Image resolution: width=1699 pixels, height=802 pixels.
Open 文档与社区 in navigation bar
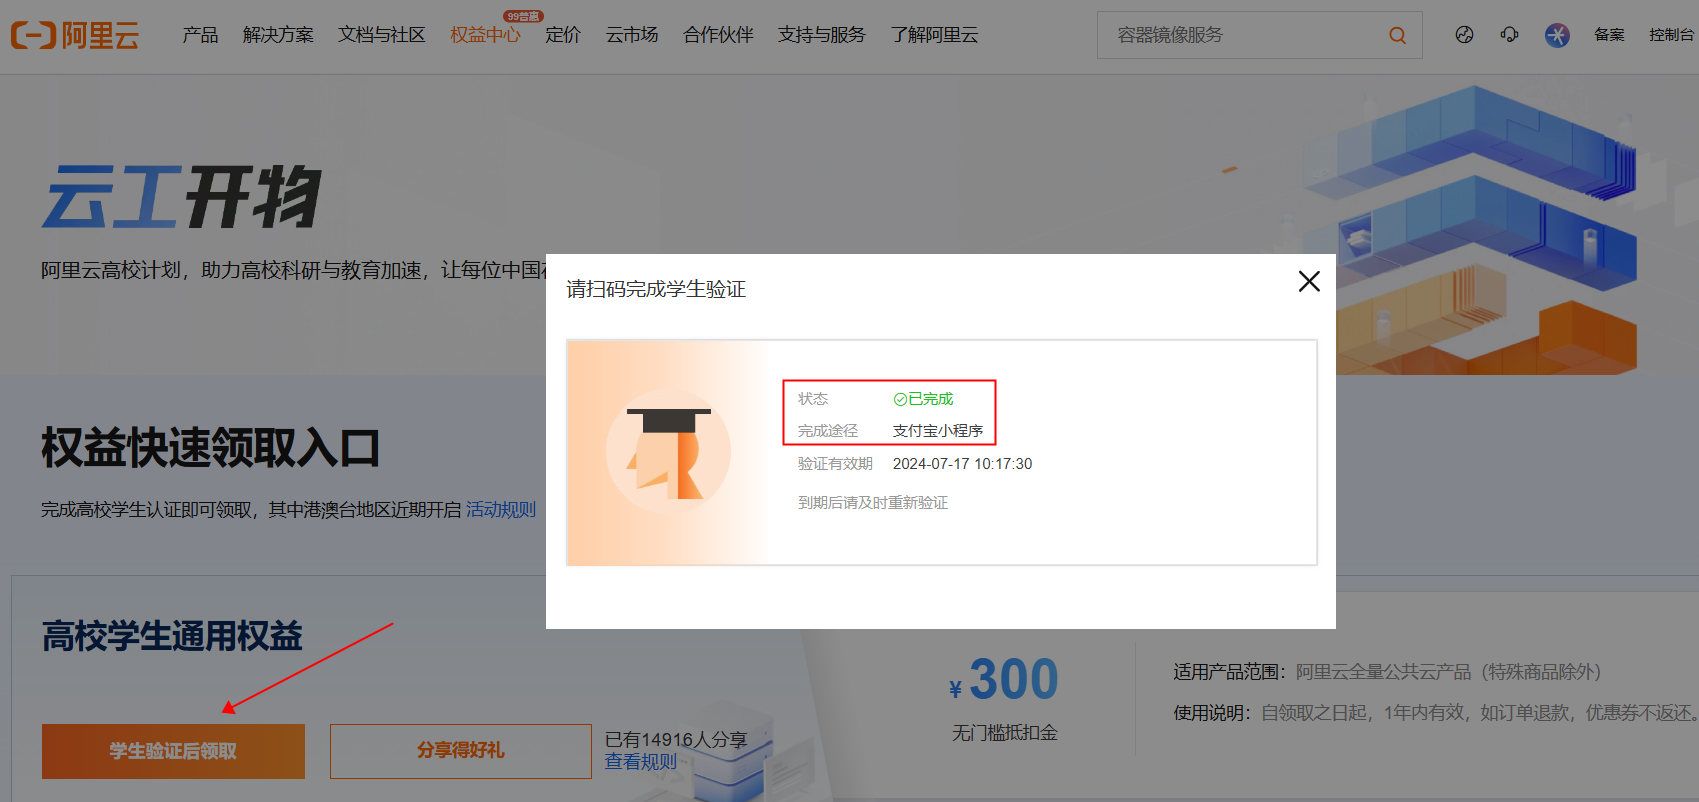click(x=381, y=35)
